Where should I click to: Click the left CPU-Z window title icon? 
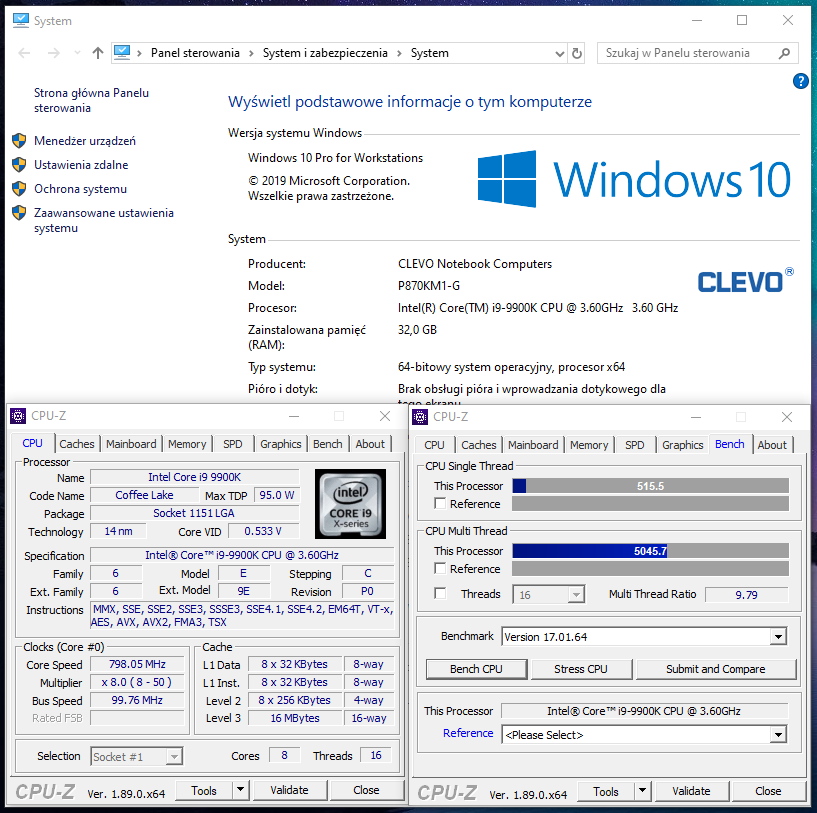coord(18,416)
